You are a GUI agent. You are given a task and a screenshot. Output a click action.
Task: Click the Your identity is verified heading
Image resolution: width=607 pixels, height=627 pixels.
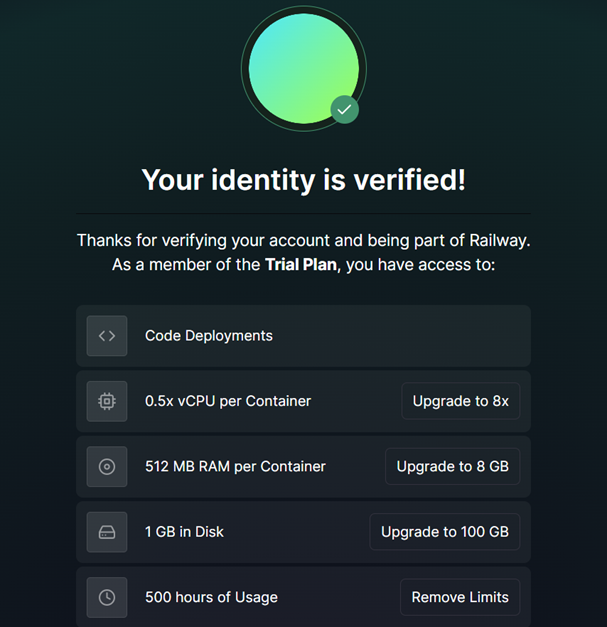(304, 180)
